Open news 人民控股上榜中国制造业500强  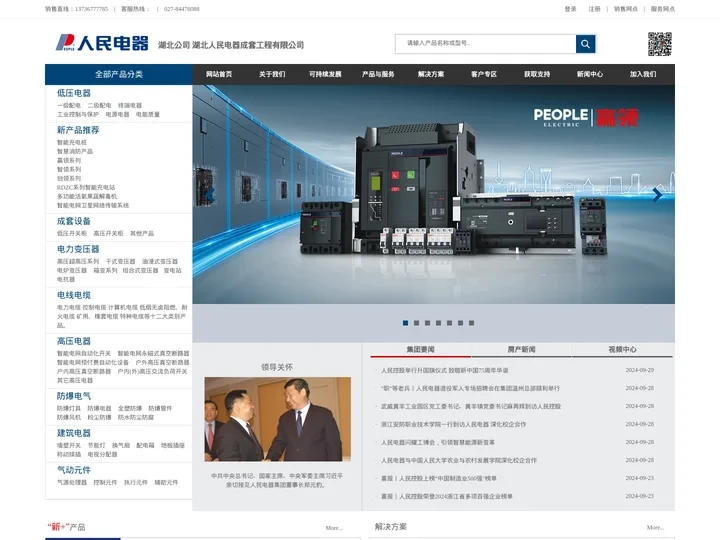[439, 478]
